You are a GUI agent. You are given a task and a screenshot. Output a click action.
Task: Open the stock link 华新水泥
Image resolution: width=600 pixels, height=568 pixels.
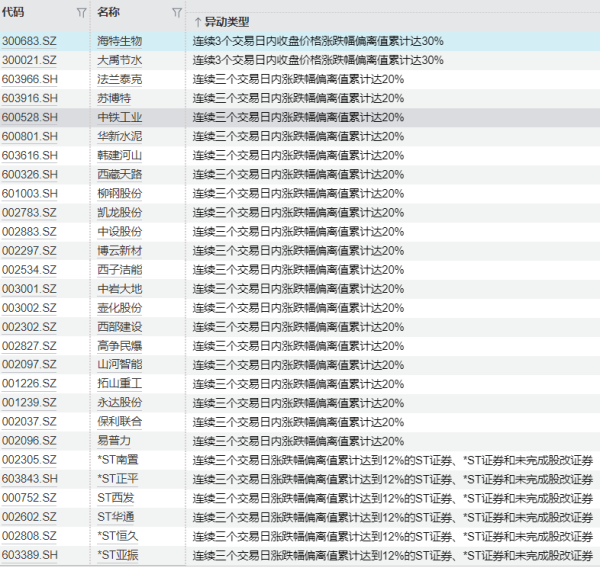click(119, 136)
